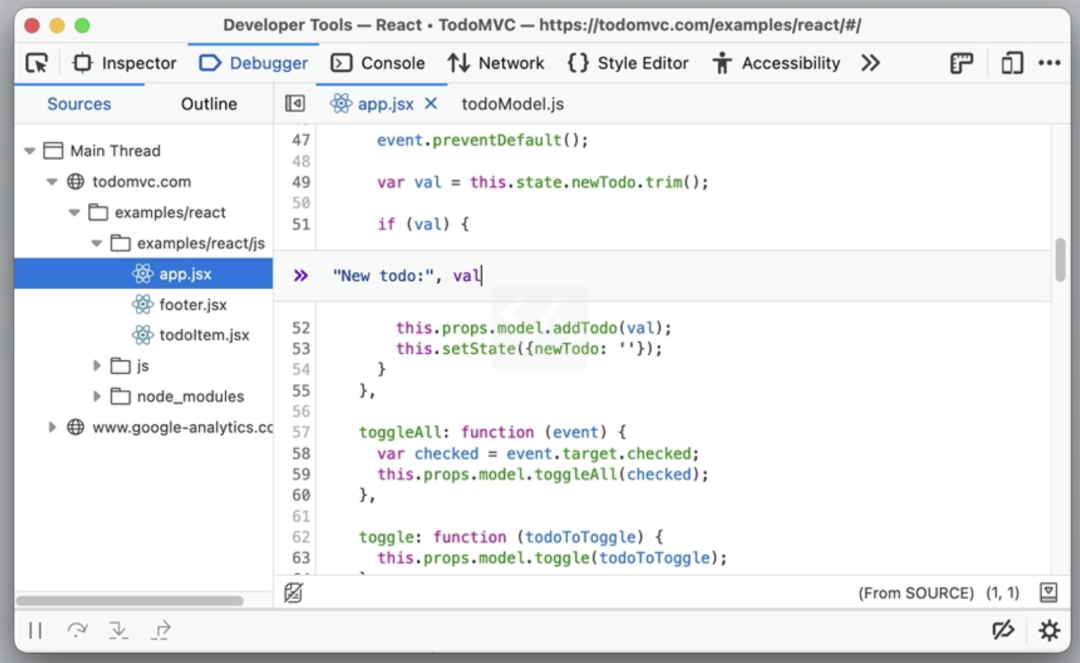Viewport: 1080px width, 663px height.
Task: Click line number 63 in gutter
Action: (301, 558)
